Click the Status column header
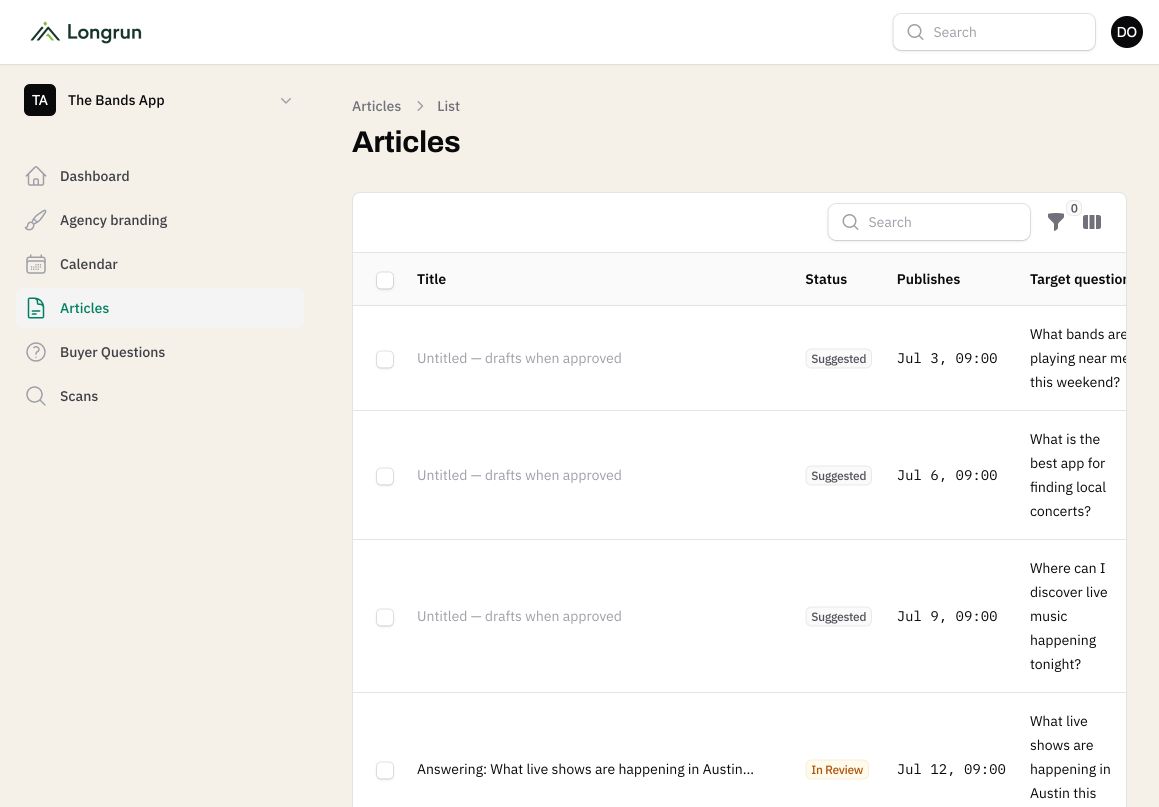 826,279
